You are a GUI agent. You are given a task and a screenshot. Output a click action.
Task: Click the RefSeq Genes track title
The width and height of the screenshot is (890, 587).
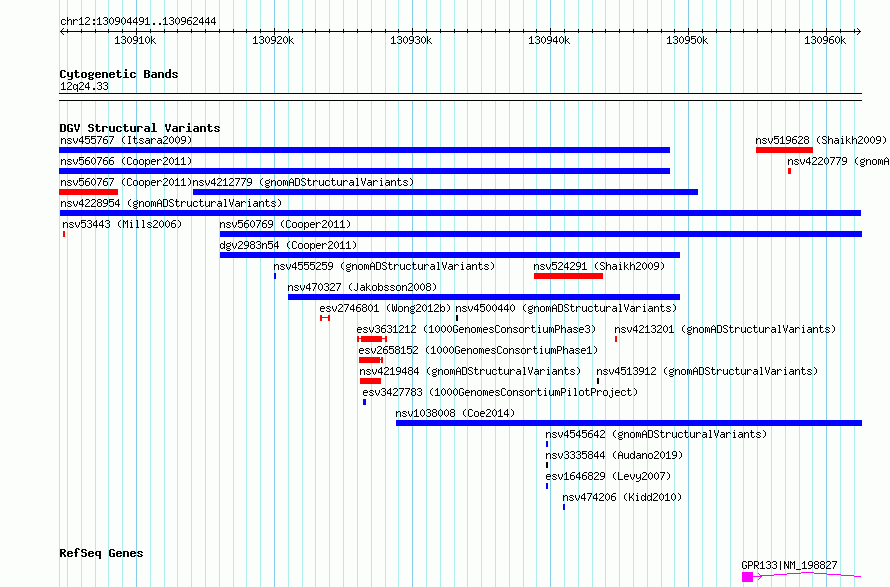coord(101,554)
